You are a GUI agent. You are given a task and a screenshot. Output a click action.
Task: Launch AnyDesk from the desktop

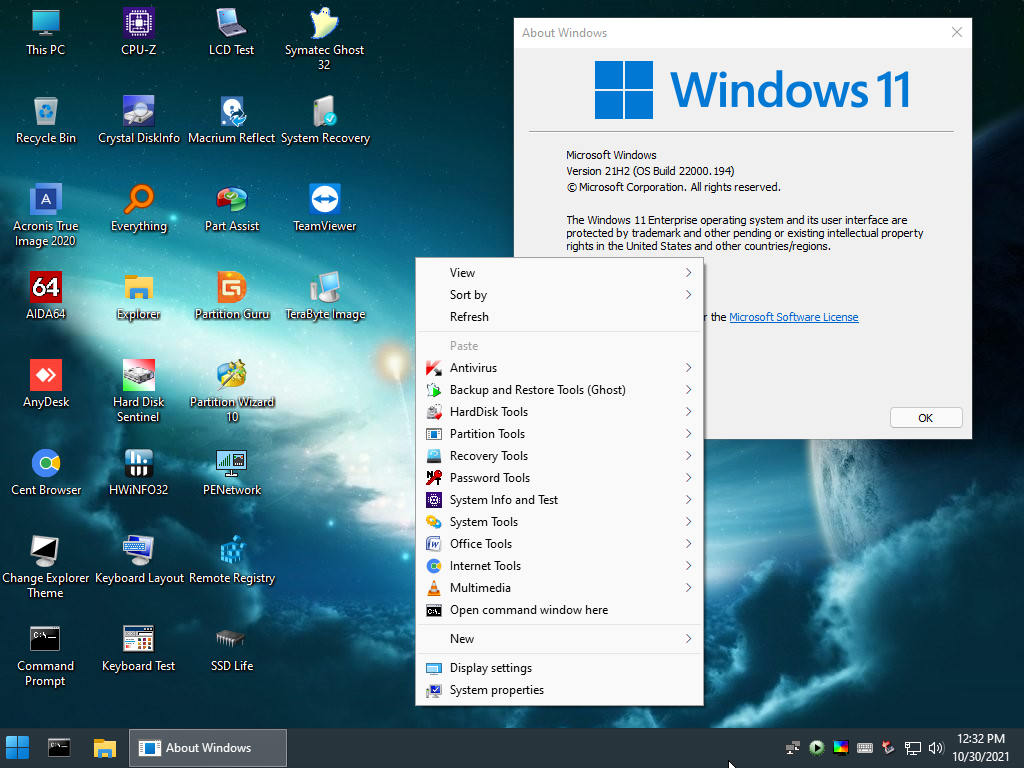46,384
